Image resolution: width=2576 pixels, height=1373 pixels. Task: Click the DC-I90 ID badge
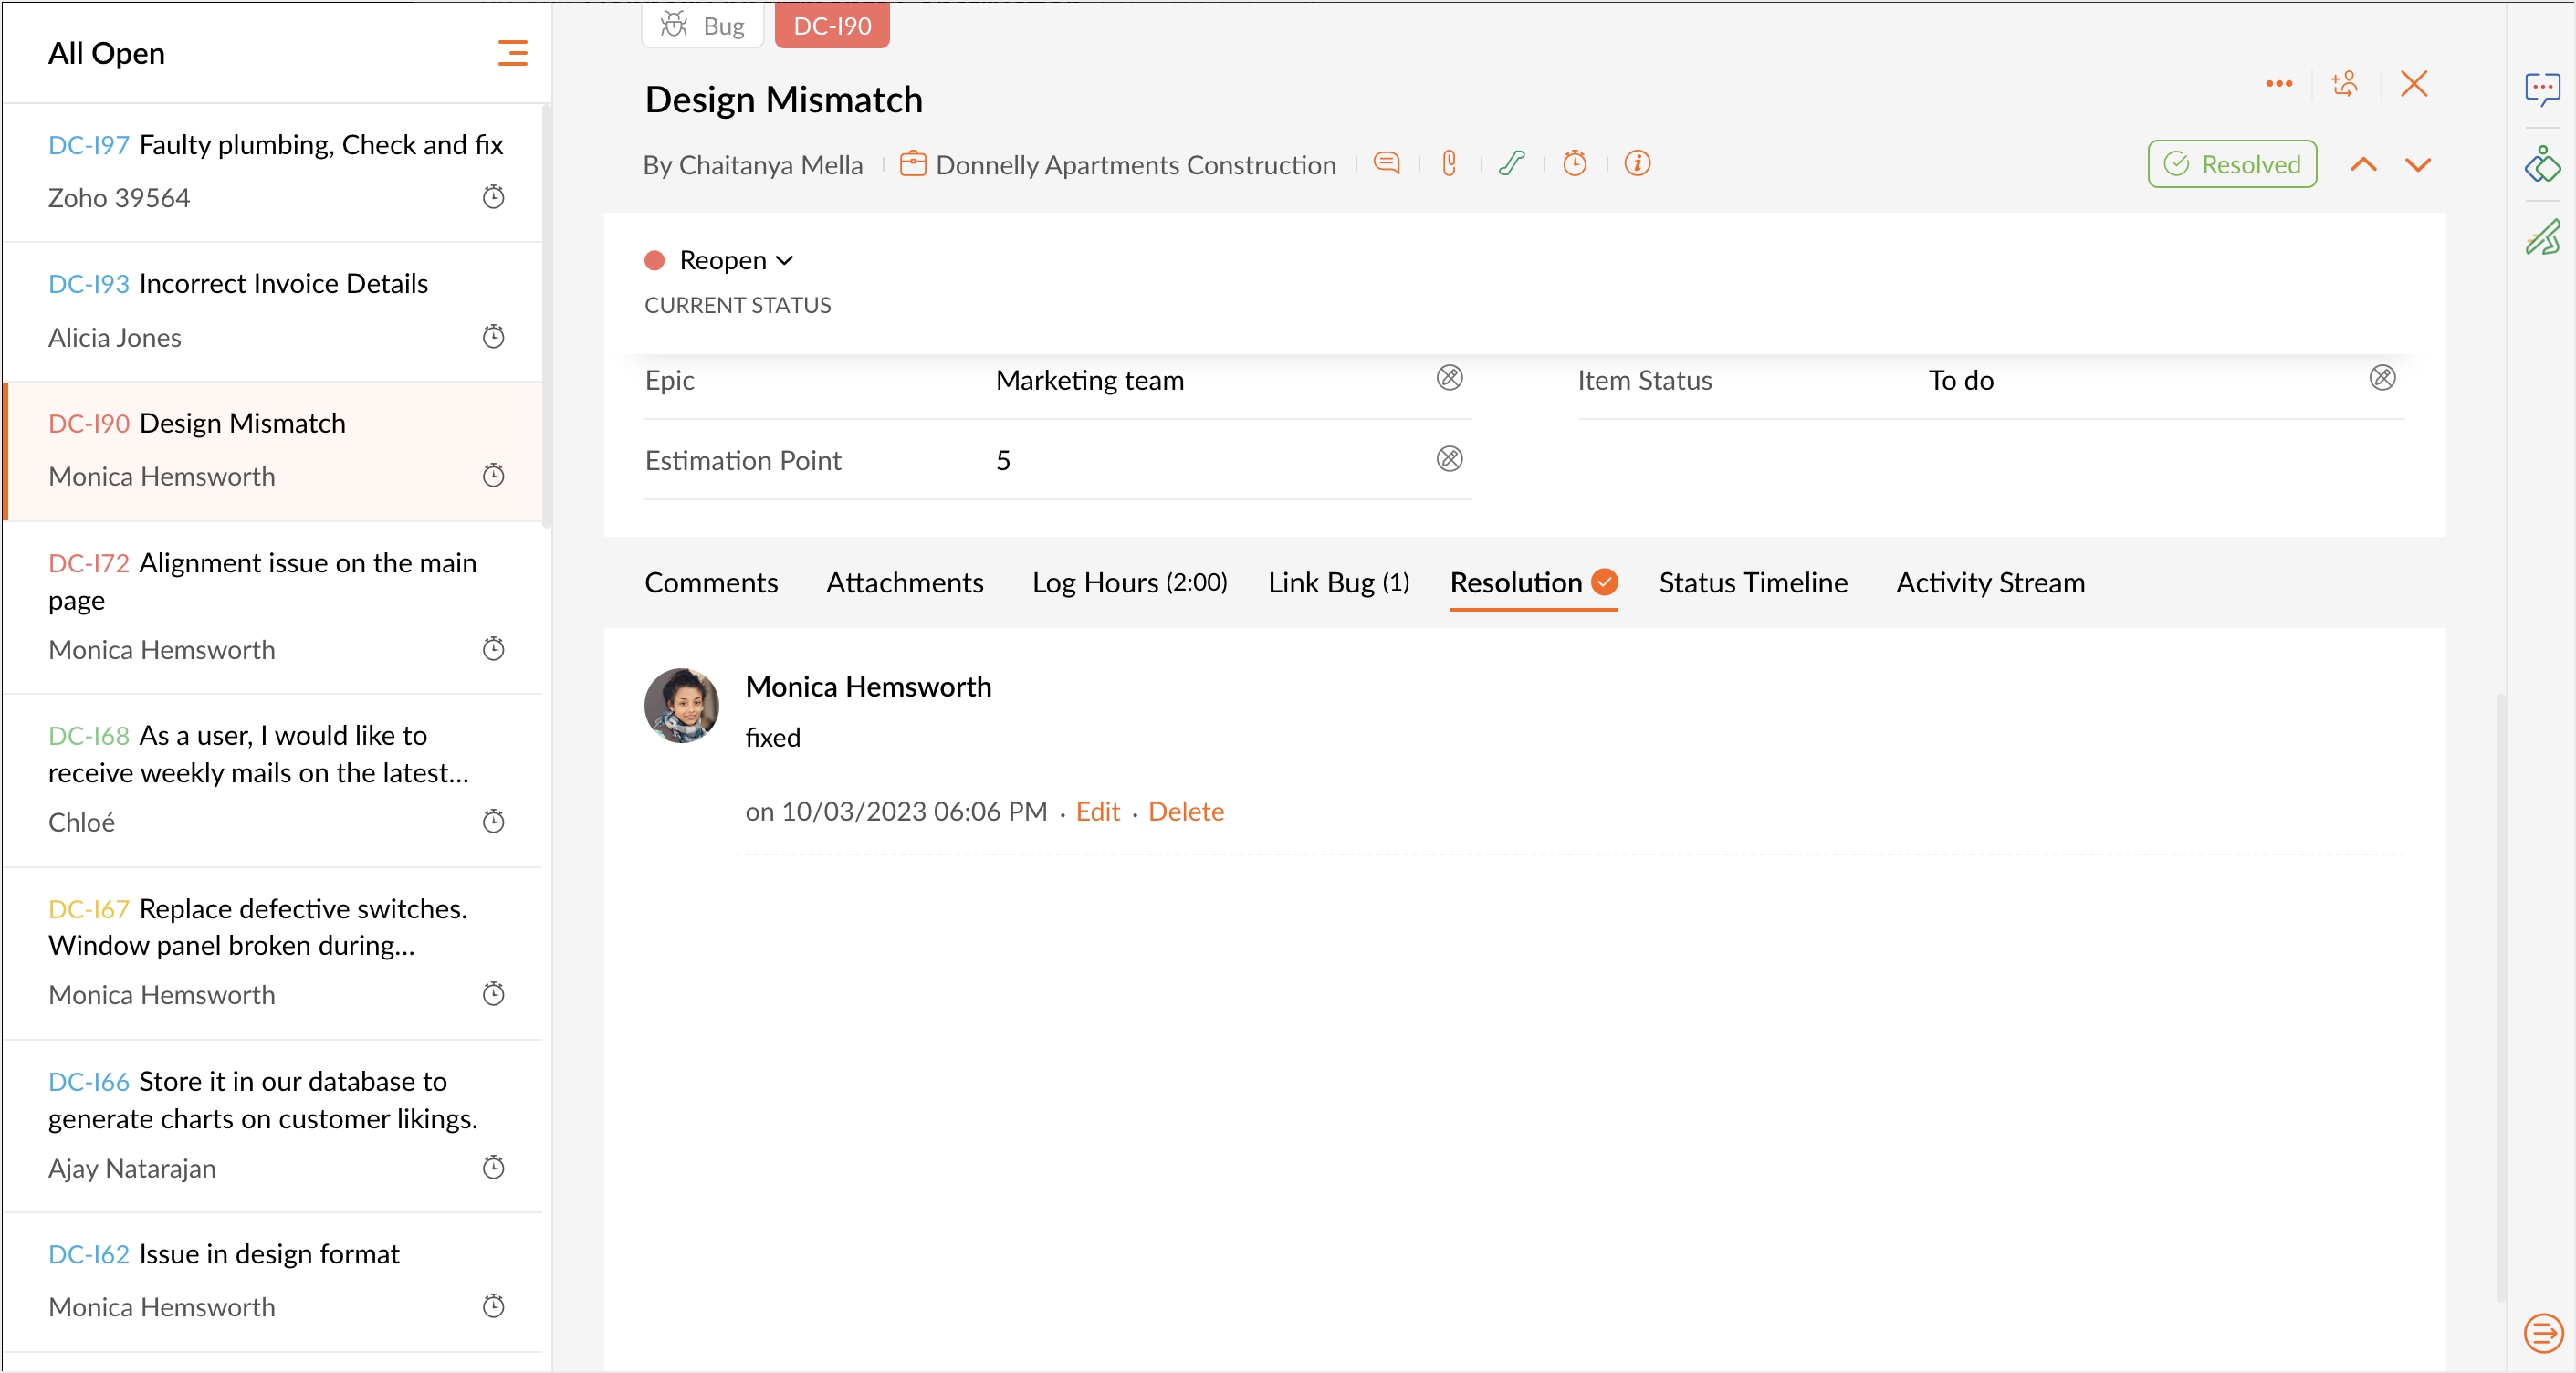(832, 25)
